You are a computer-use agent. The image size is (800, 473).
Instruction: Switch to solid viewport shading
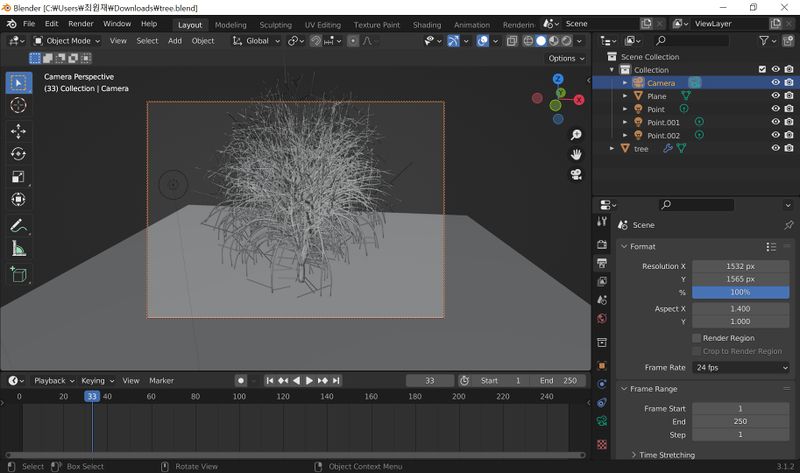541,41
